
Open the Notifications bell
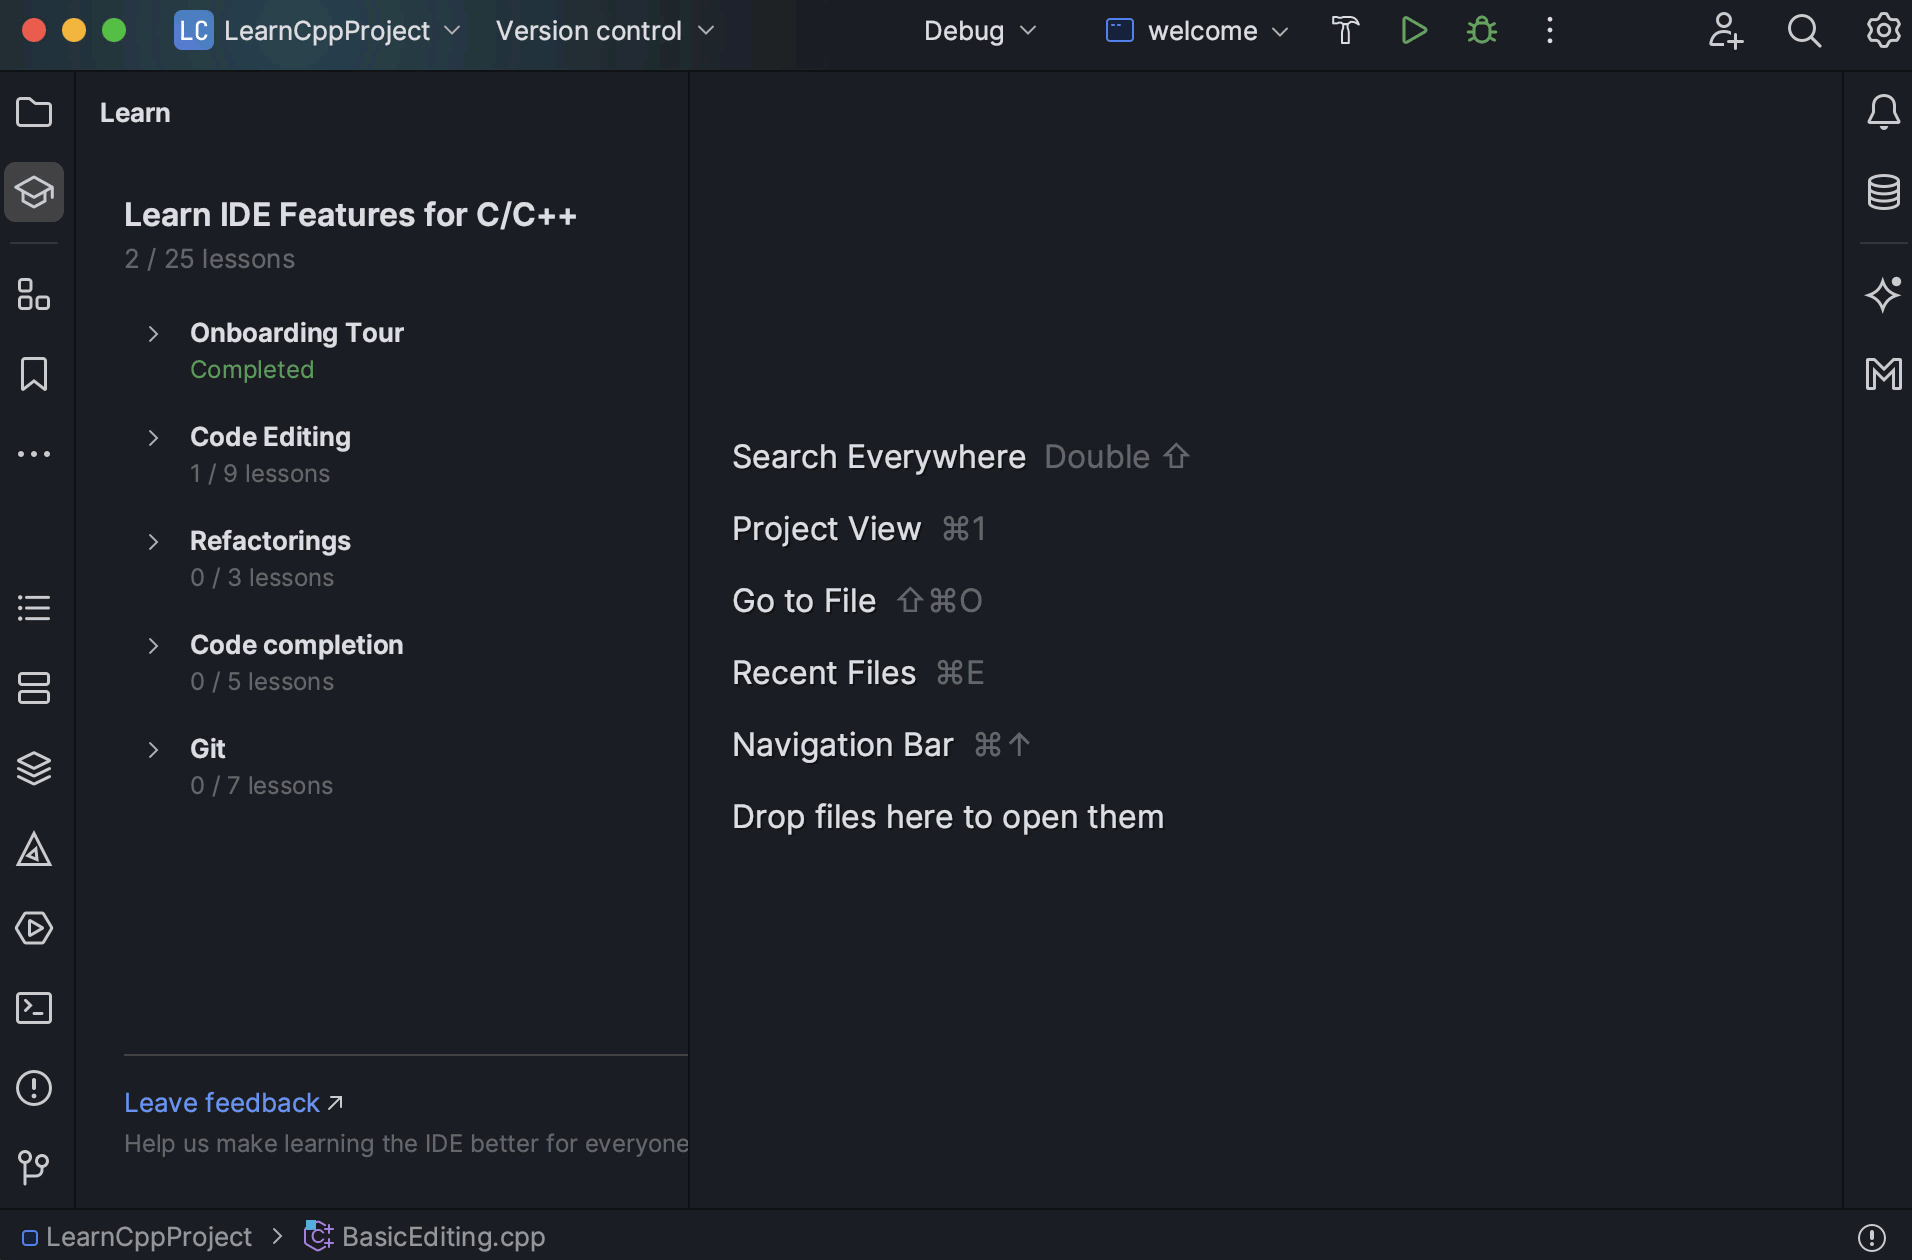pyautogui.click(x=1884, y=112)
